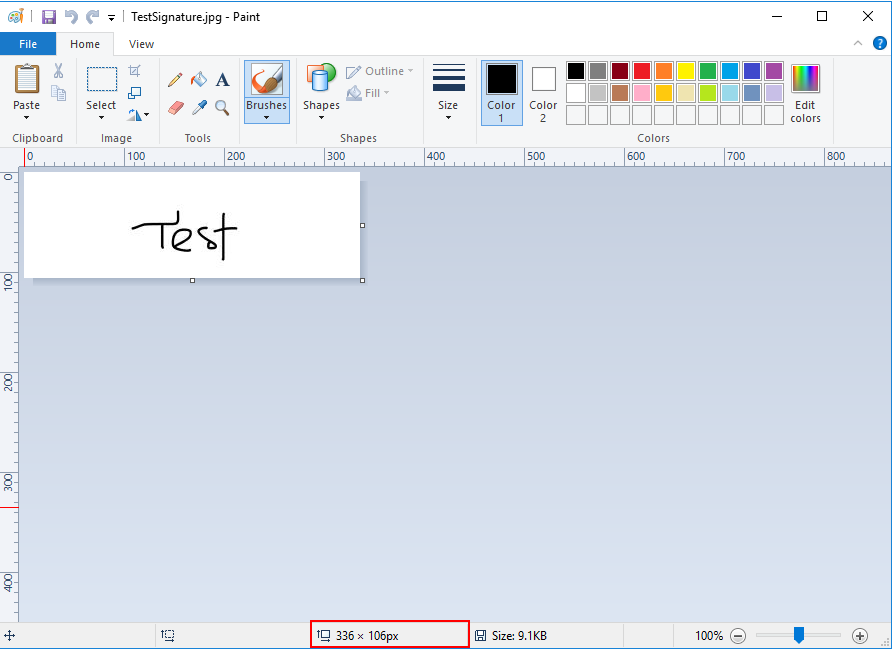Screen dimensions: 892x649
Task: Click the zoom out minus button
Action: pos(738,636)
